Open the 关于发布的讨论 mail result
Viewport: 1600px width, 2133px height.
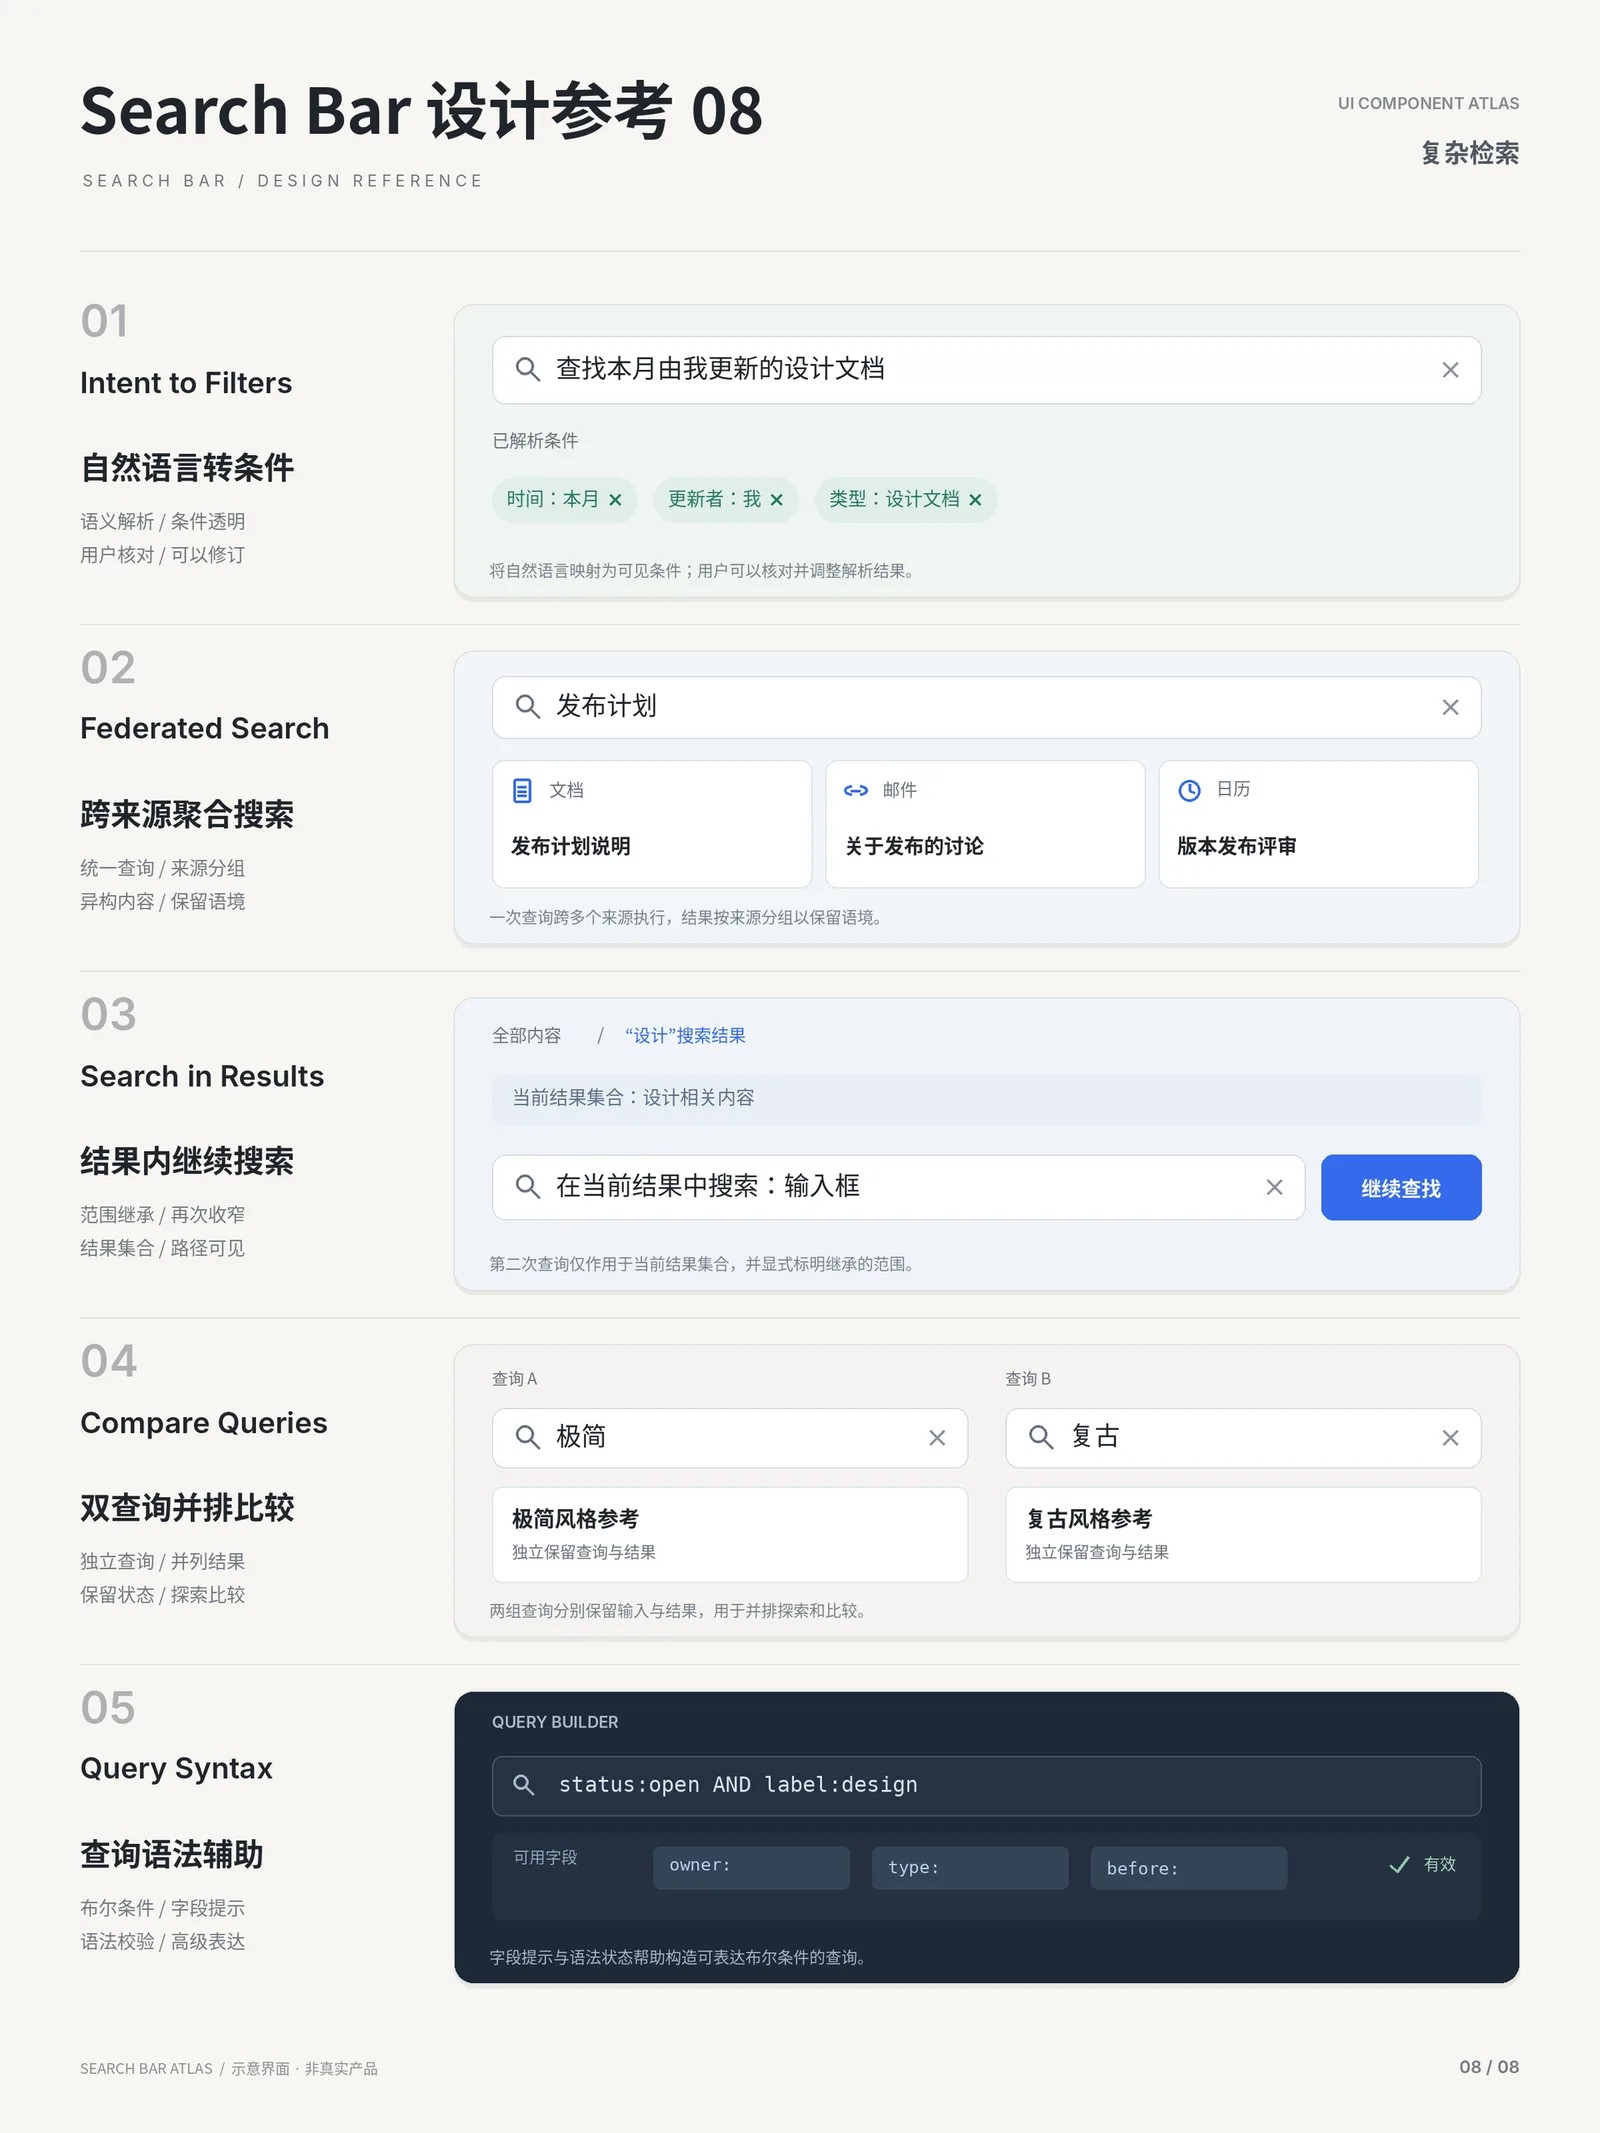click(985, 824)
